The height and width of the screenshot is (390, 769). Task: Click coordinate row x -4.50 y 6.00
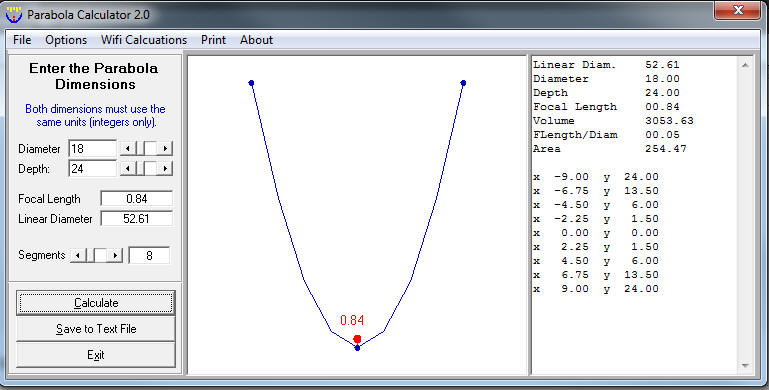click(x=596, y=205)
